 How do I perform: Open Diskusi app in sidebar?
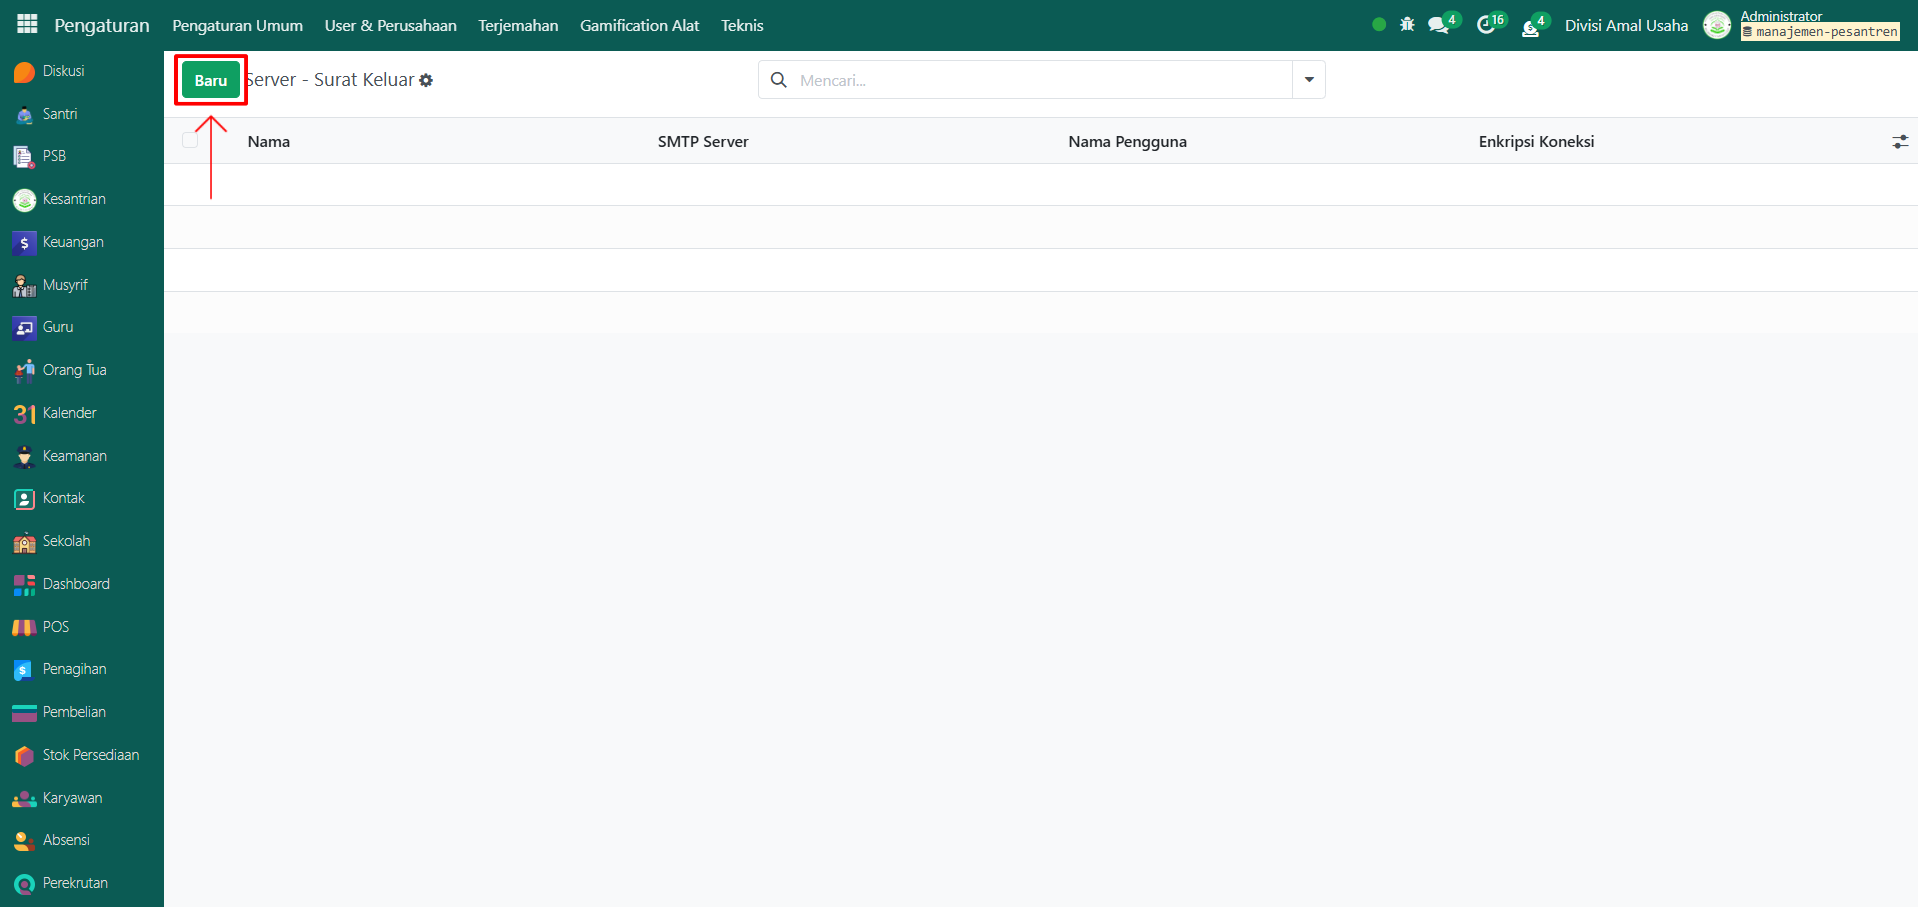pos(63,71)
